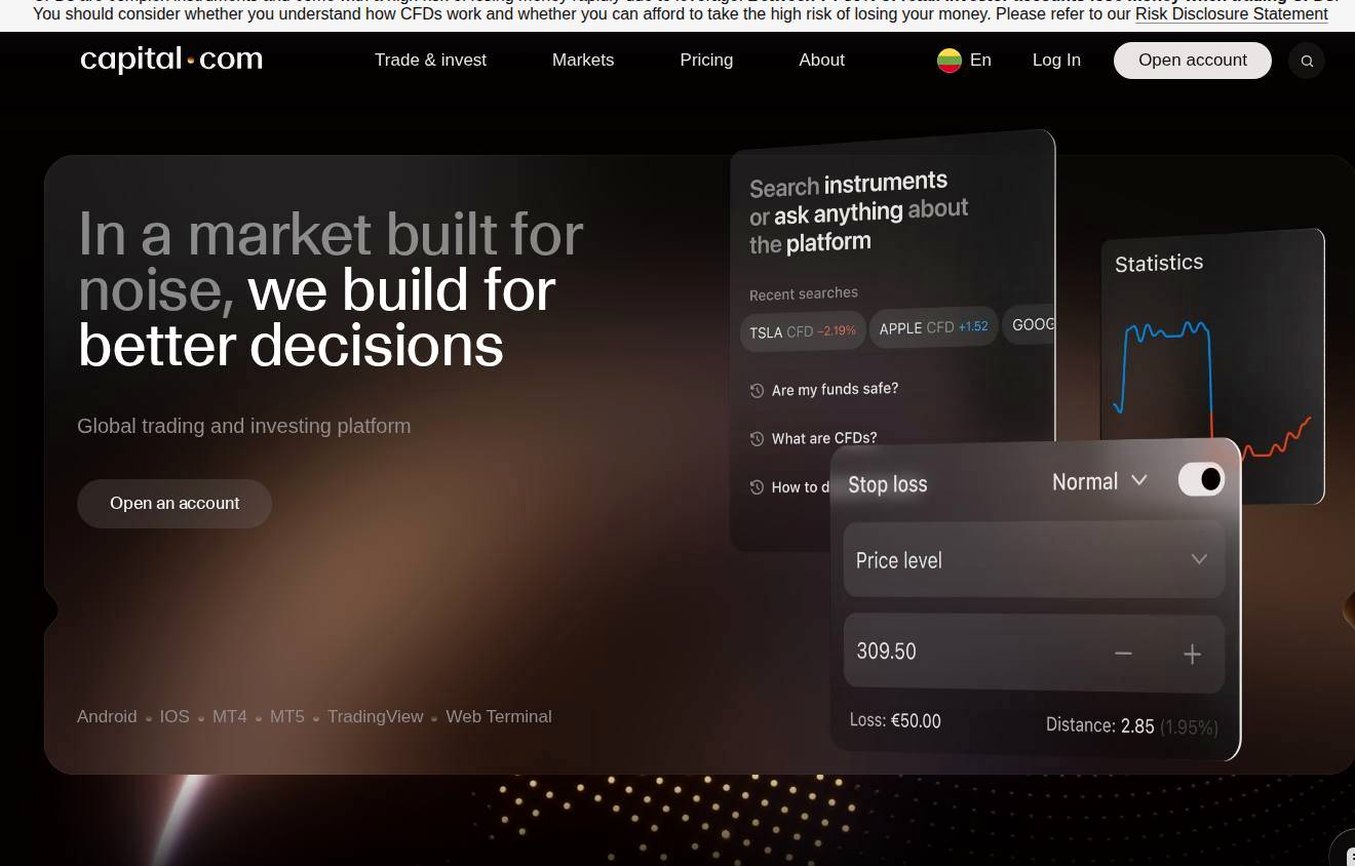This screenshot has height=866, width=1355.
Task: Open the Risk Disclosure Statement link
Action: point(1231,14)
